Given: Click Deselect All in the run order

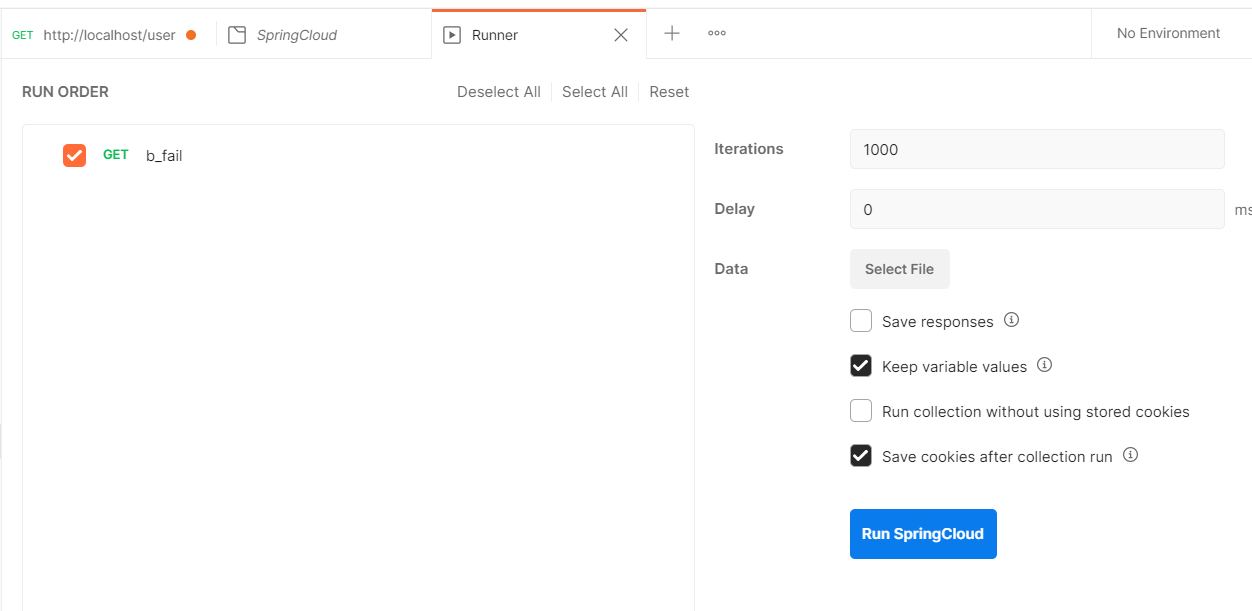Looking at the screenshot, I should click(x=499, y=92).
